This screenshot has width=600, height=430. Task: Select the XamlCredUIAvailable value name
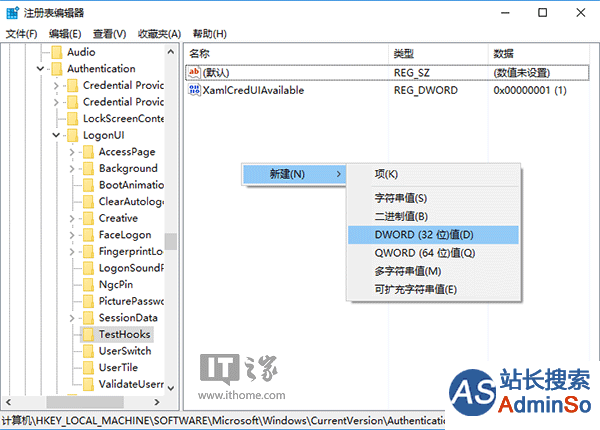[x=253, y=90]
